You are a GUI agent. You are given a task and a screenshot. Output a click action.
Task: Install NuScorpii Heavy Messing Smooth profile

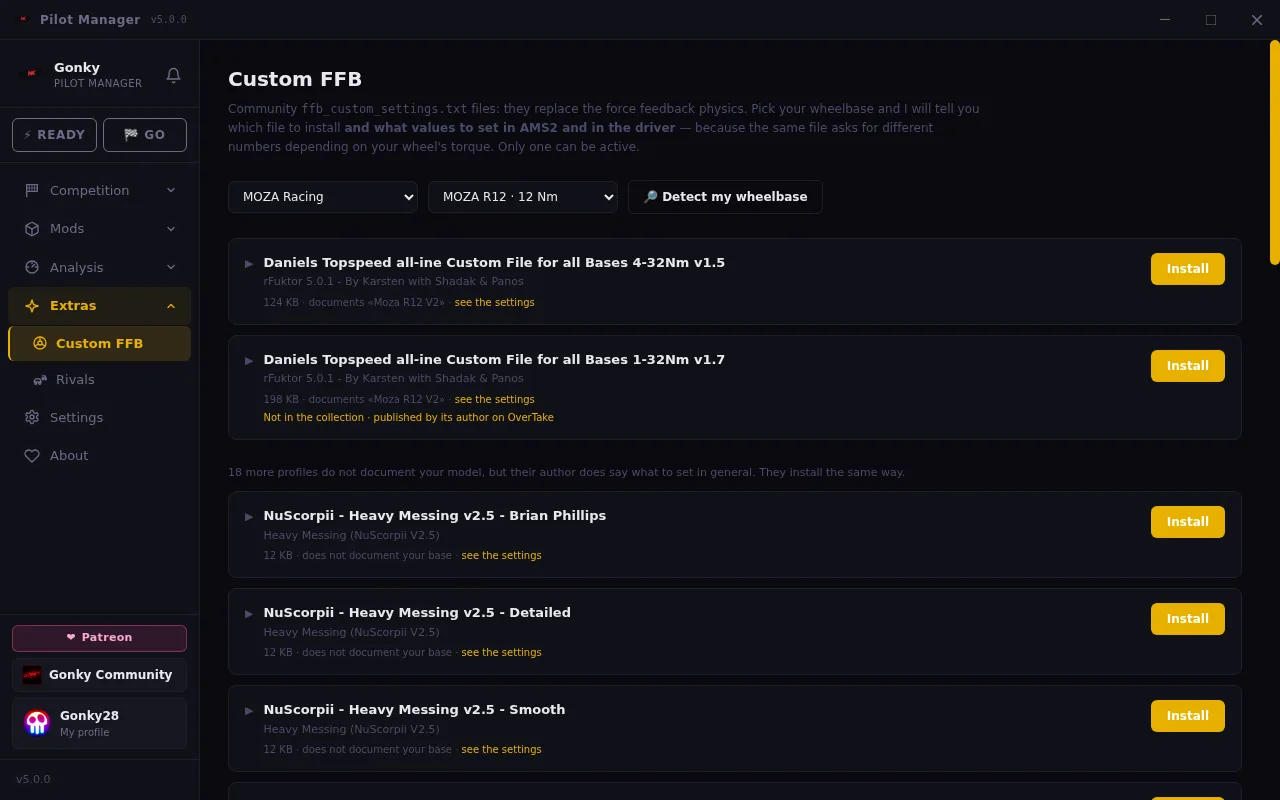point(1188,716)
